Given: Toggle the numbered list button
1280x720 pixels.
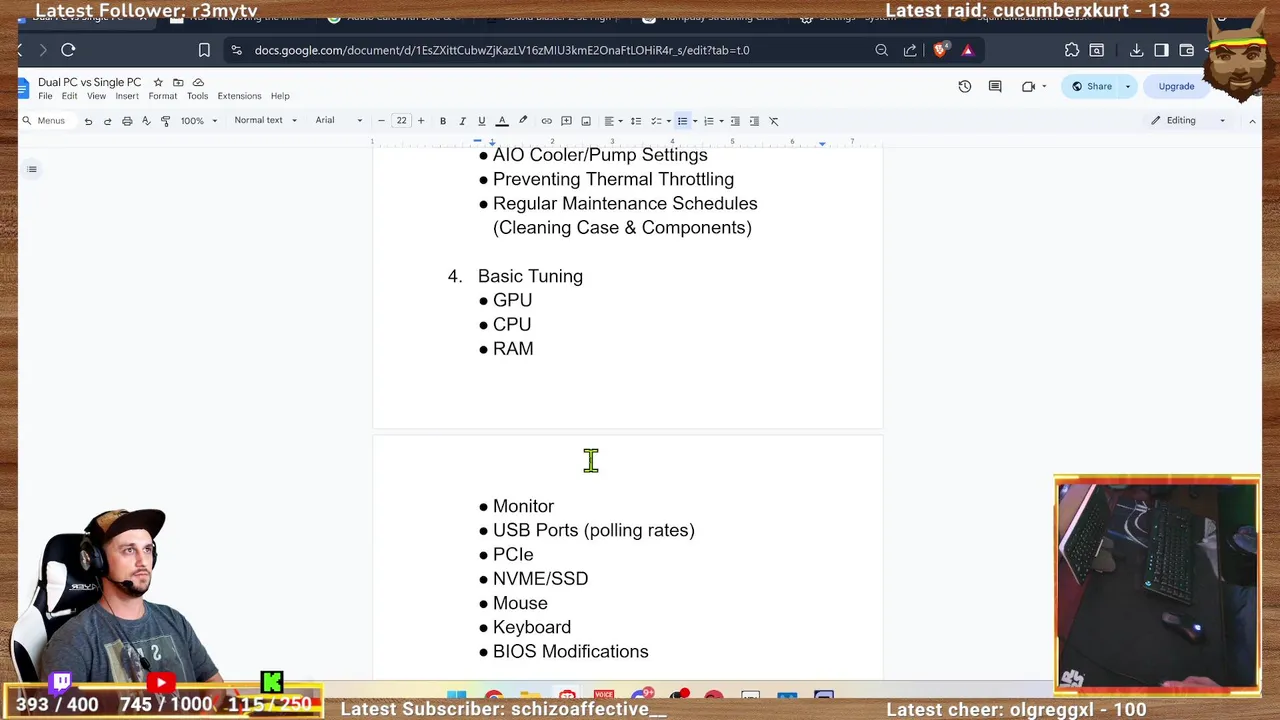Looking at the screenshot, I should pos(709,121).
